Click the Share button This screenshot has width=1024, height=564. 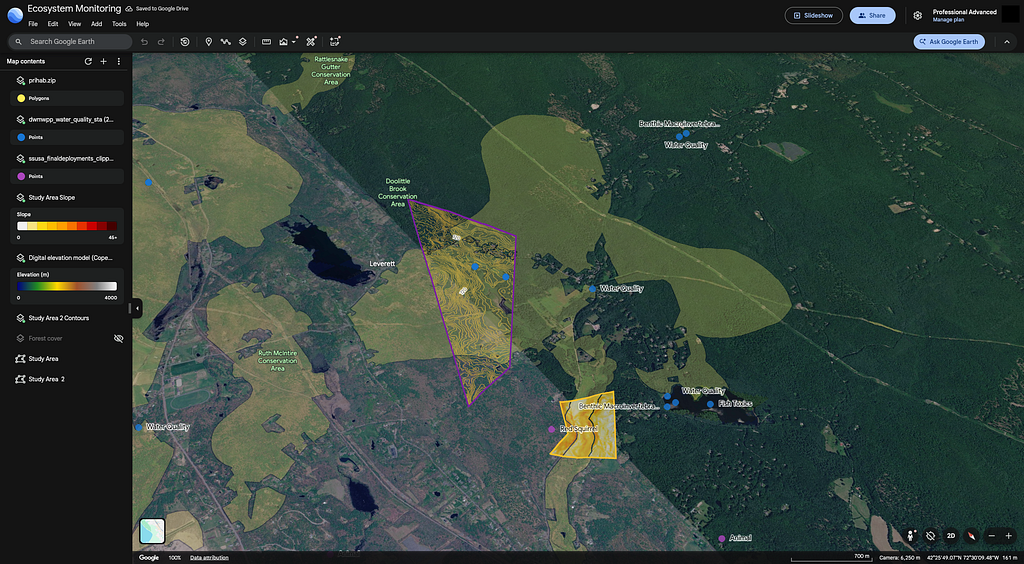(x=872, y=16)
